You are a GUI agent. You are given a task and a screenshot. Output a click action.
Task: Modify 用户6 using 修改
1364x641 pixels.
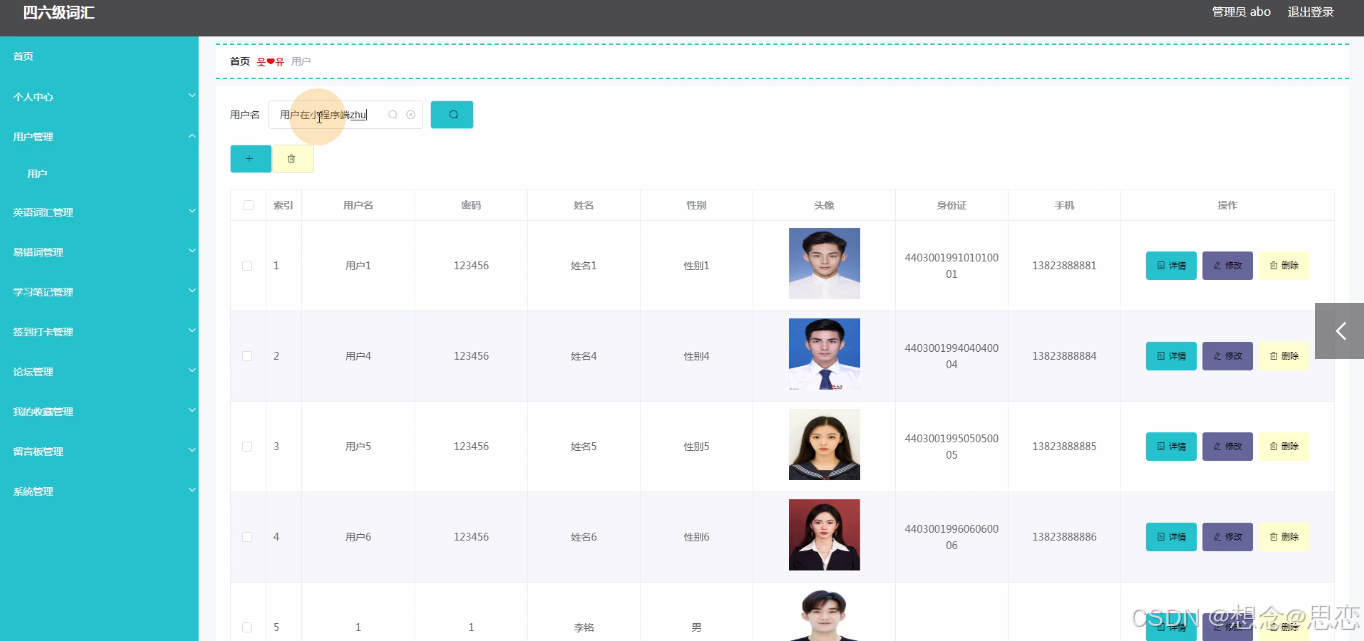[1227, 537]
